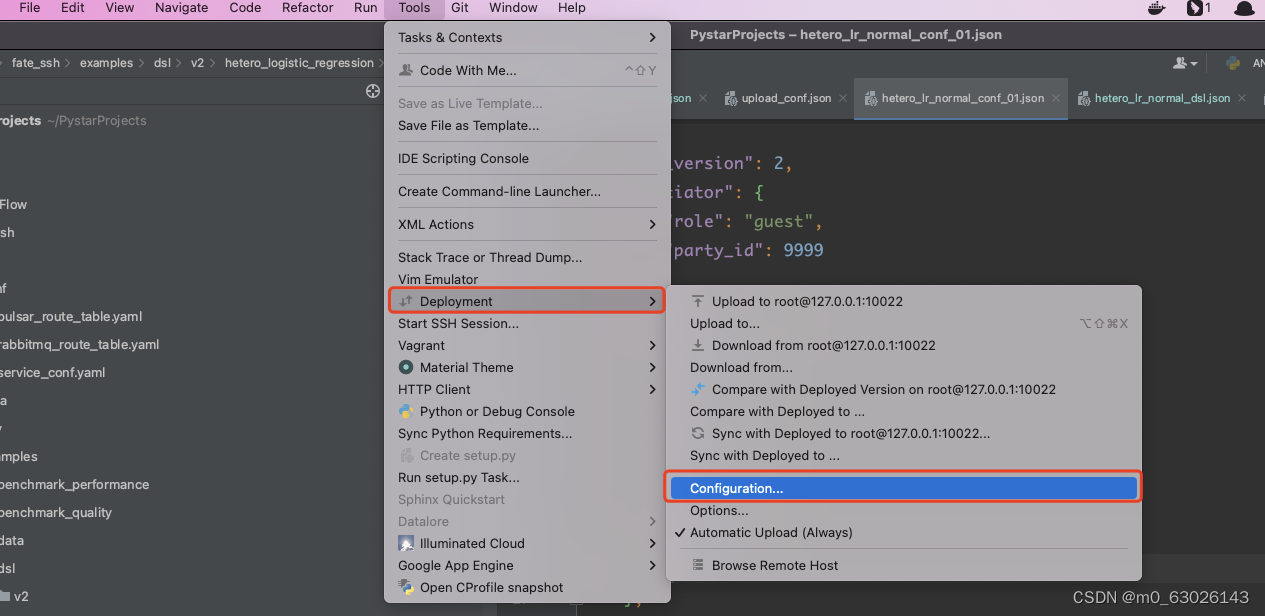Toggle Automatic Upload (Always) checkmark item

(904, 532)
